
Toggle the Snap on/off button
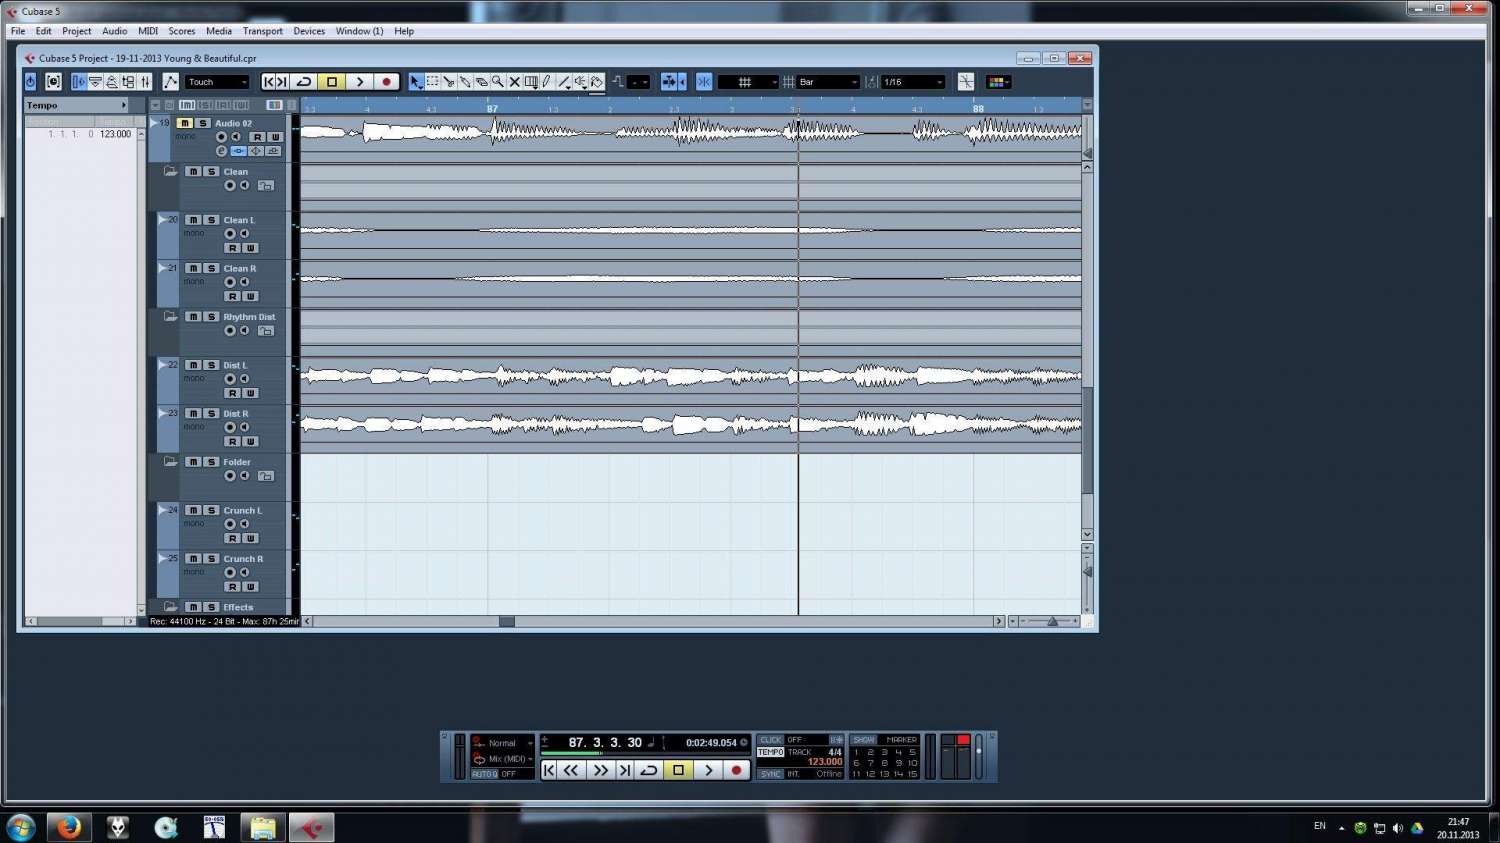704,82
